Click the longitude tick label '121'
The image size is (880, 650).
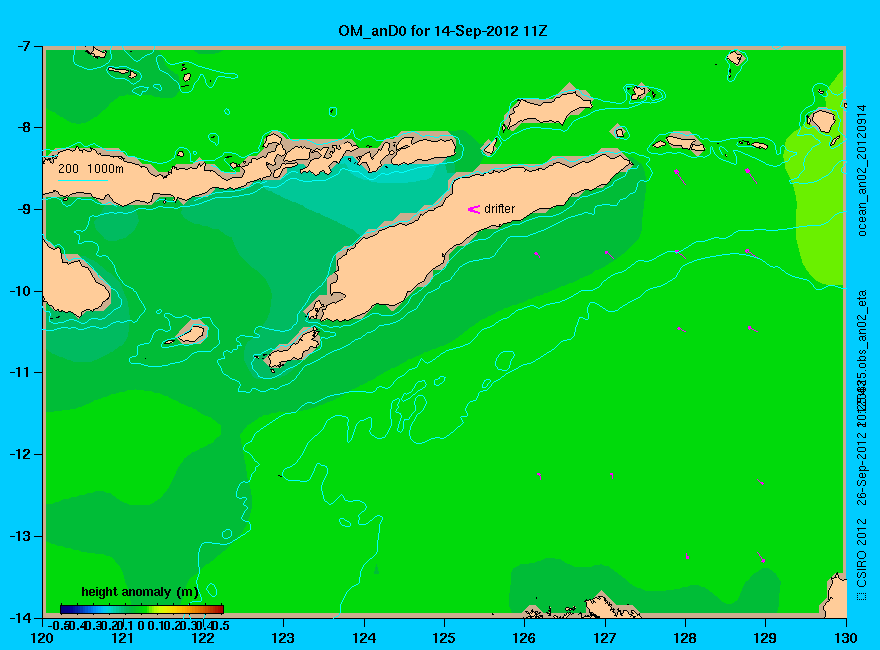pyautogui.click(x=122, y=638)
